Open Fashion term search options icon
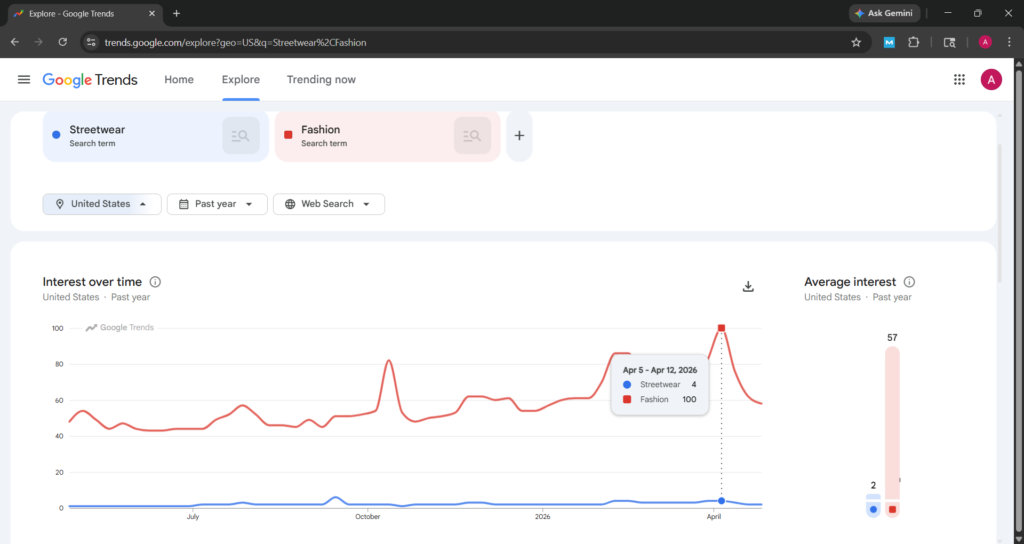The width and height of the screenshot is (1024, 544). pyautogui.click(x=472, y=136)
